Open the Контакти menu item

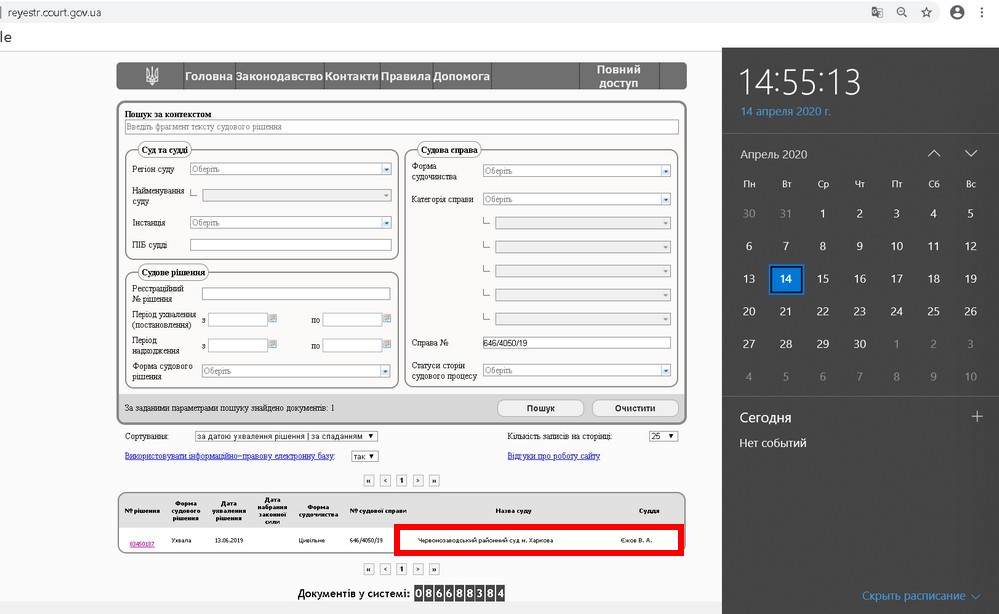click(x=352, y=76)
